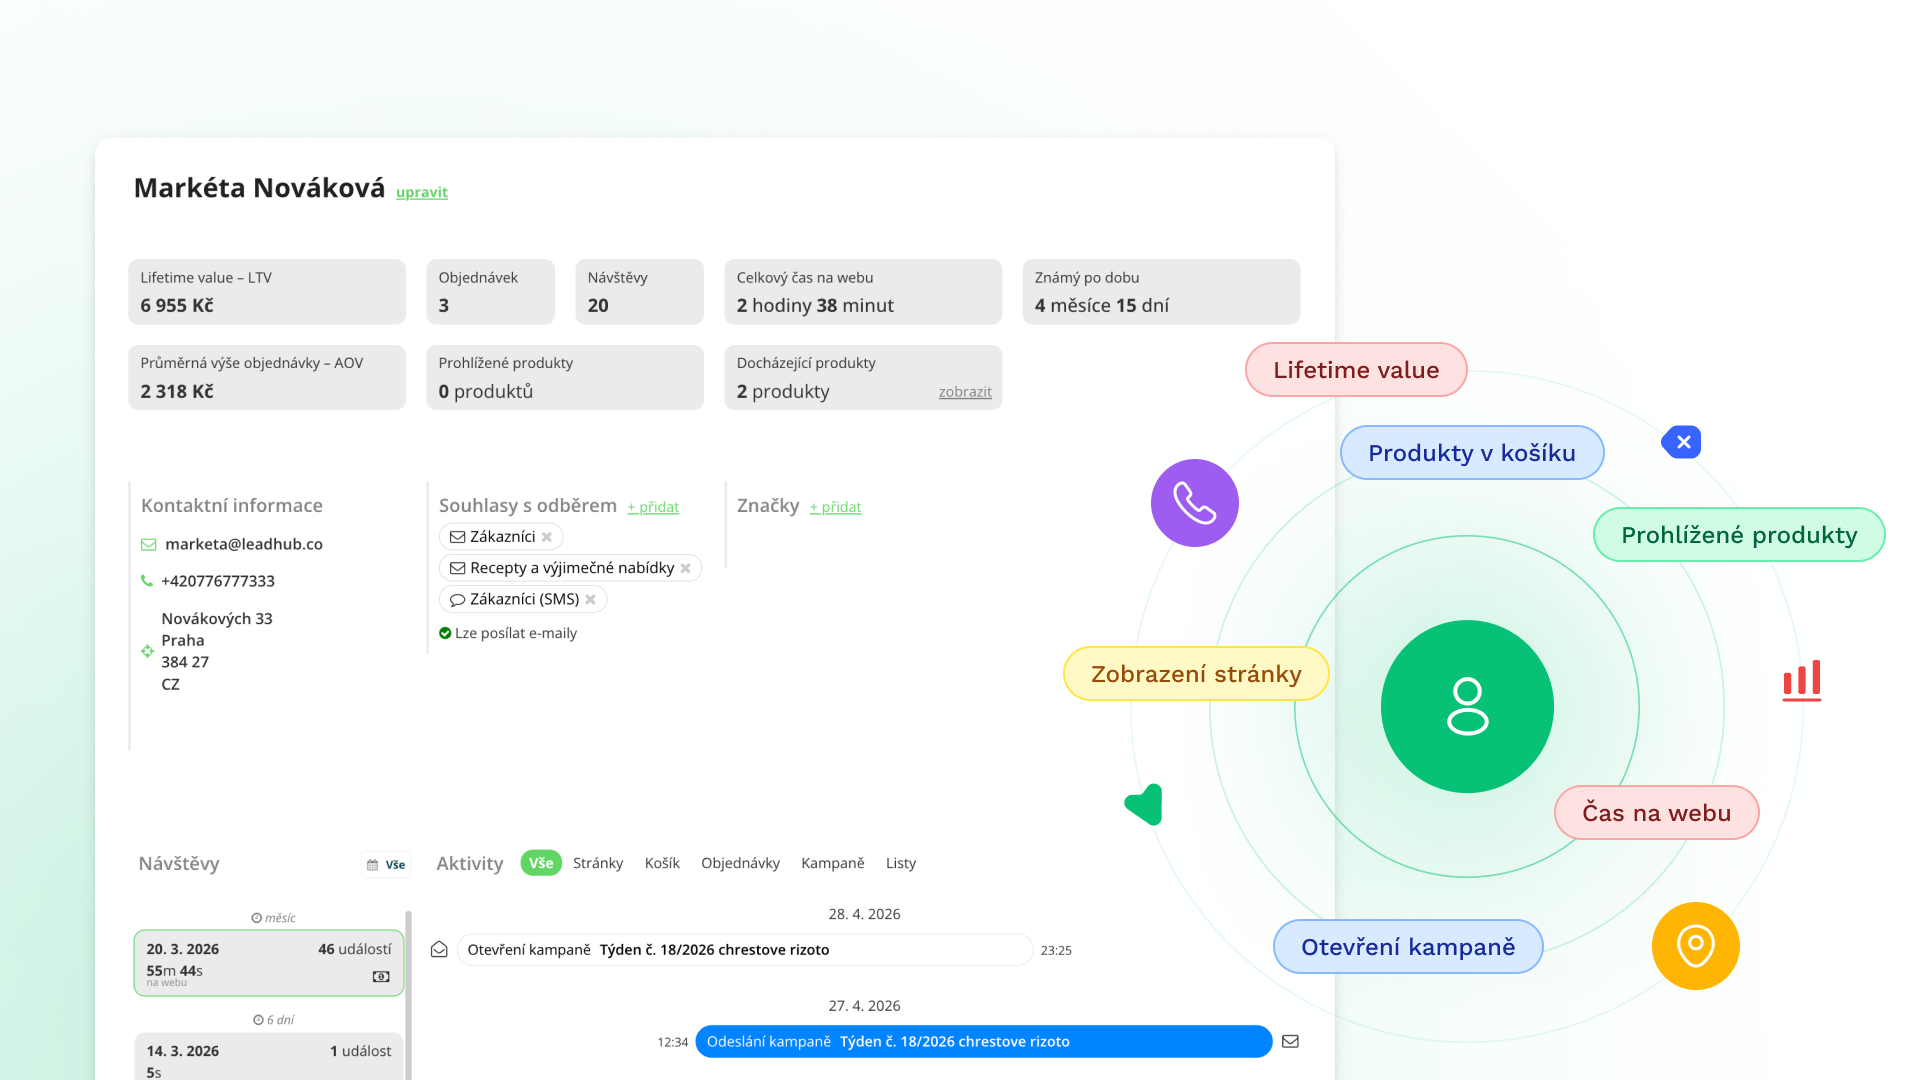This screenshot has width=1920, height=1080.
Task: Click the Celkový čas na webu card
Action: 863,292
